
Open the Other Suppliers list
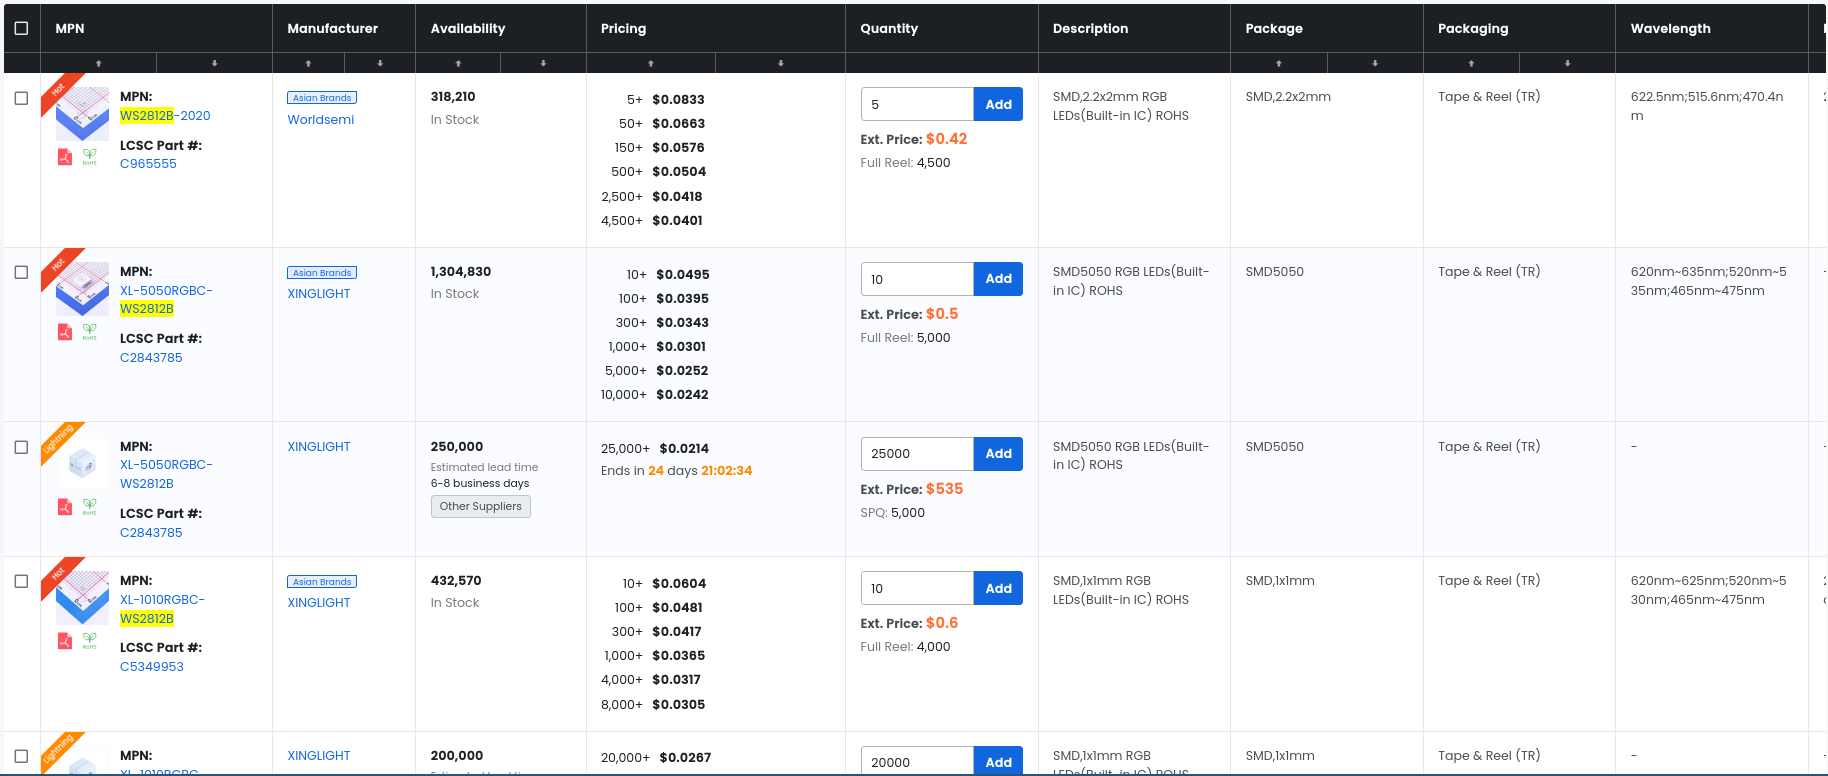point(480,506)
